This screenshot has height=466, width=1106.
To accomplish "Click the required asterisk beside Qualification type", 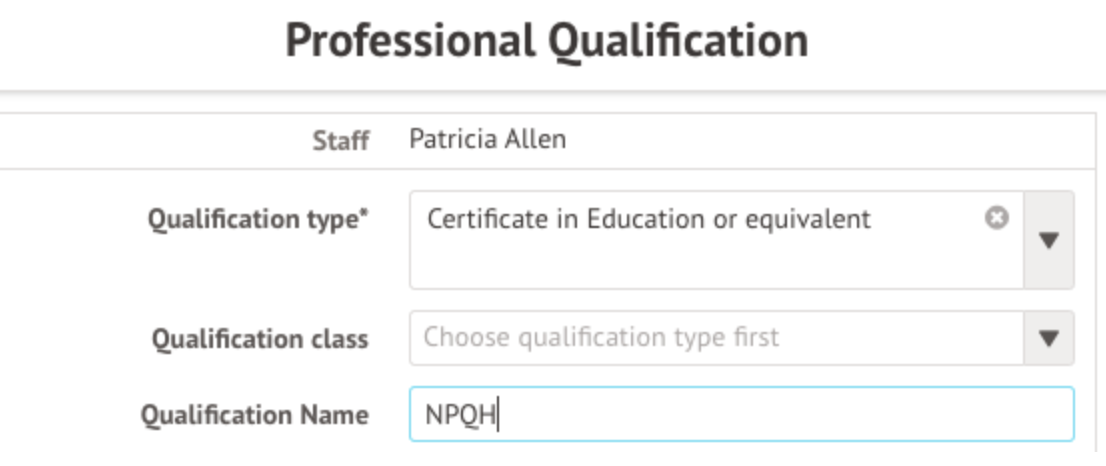I will pyautogui.click(x=365, y=215).
